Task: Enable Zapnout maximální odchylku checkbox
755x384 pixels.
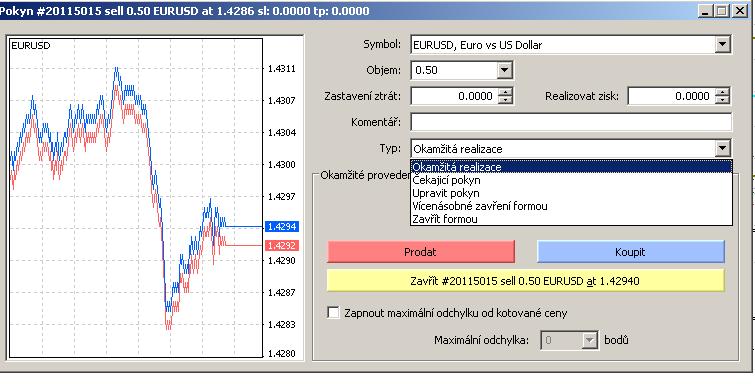Action: [333, 312]
